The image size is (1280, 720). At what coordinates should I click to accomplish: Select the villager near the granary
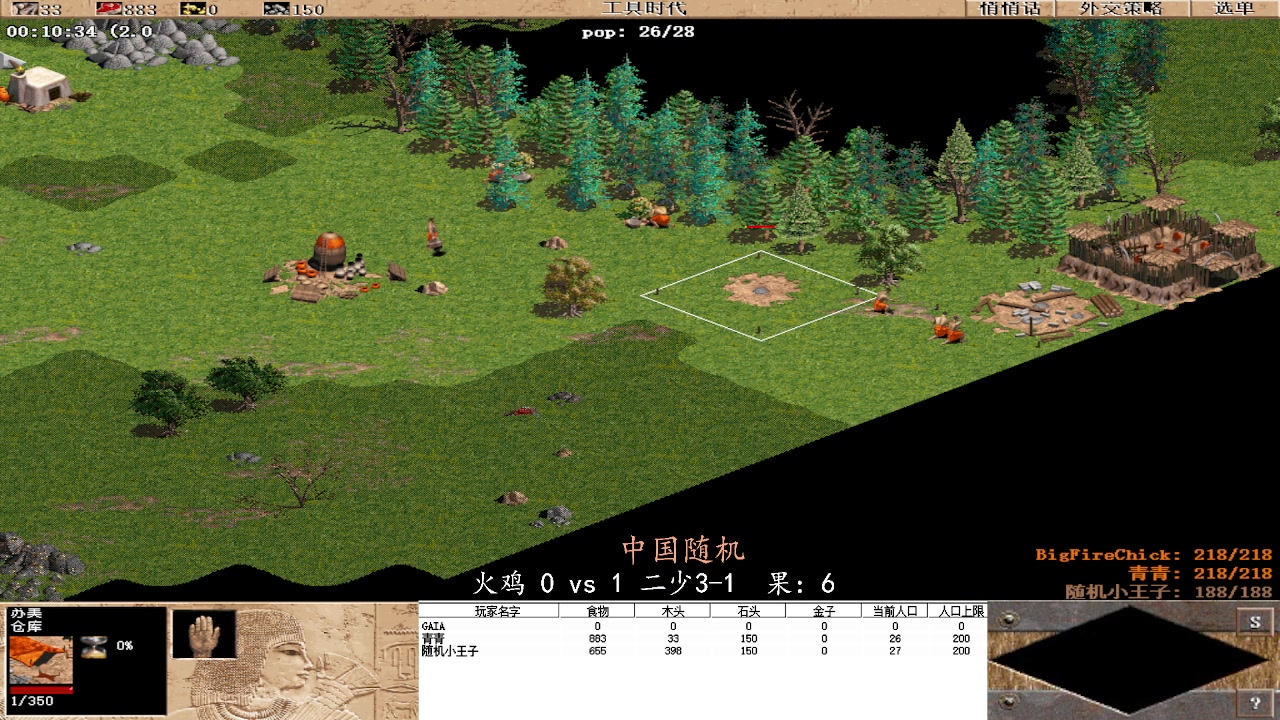click(434, 236)
